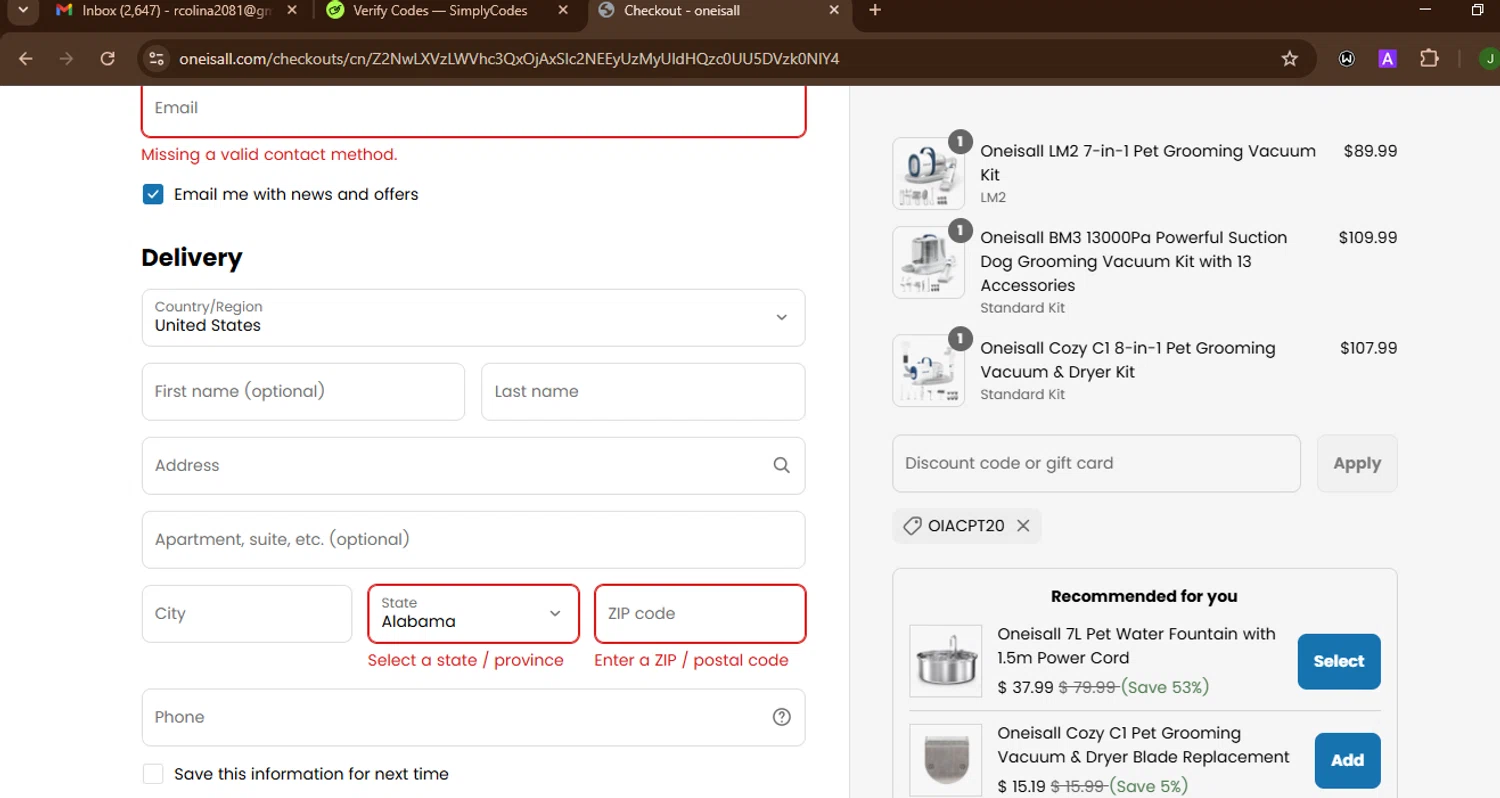Screen dimensions: 1500x798
Task: Focus the Discount code or gift card field
Action: (1097, 464)
